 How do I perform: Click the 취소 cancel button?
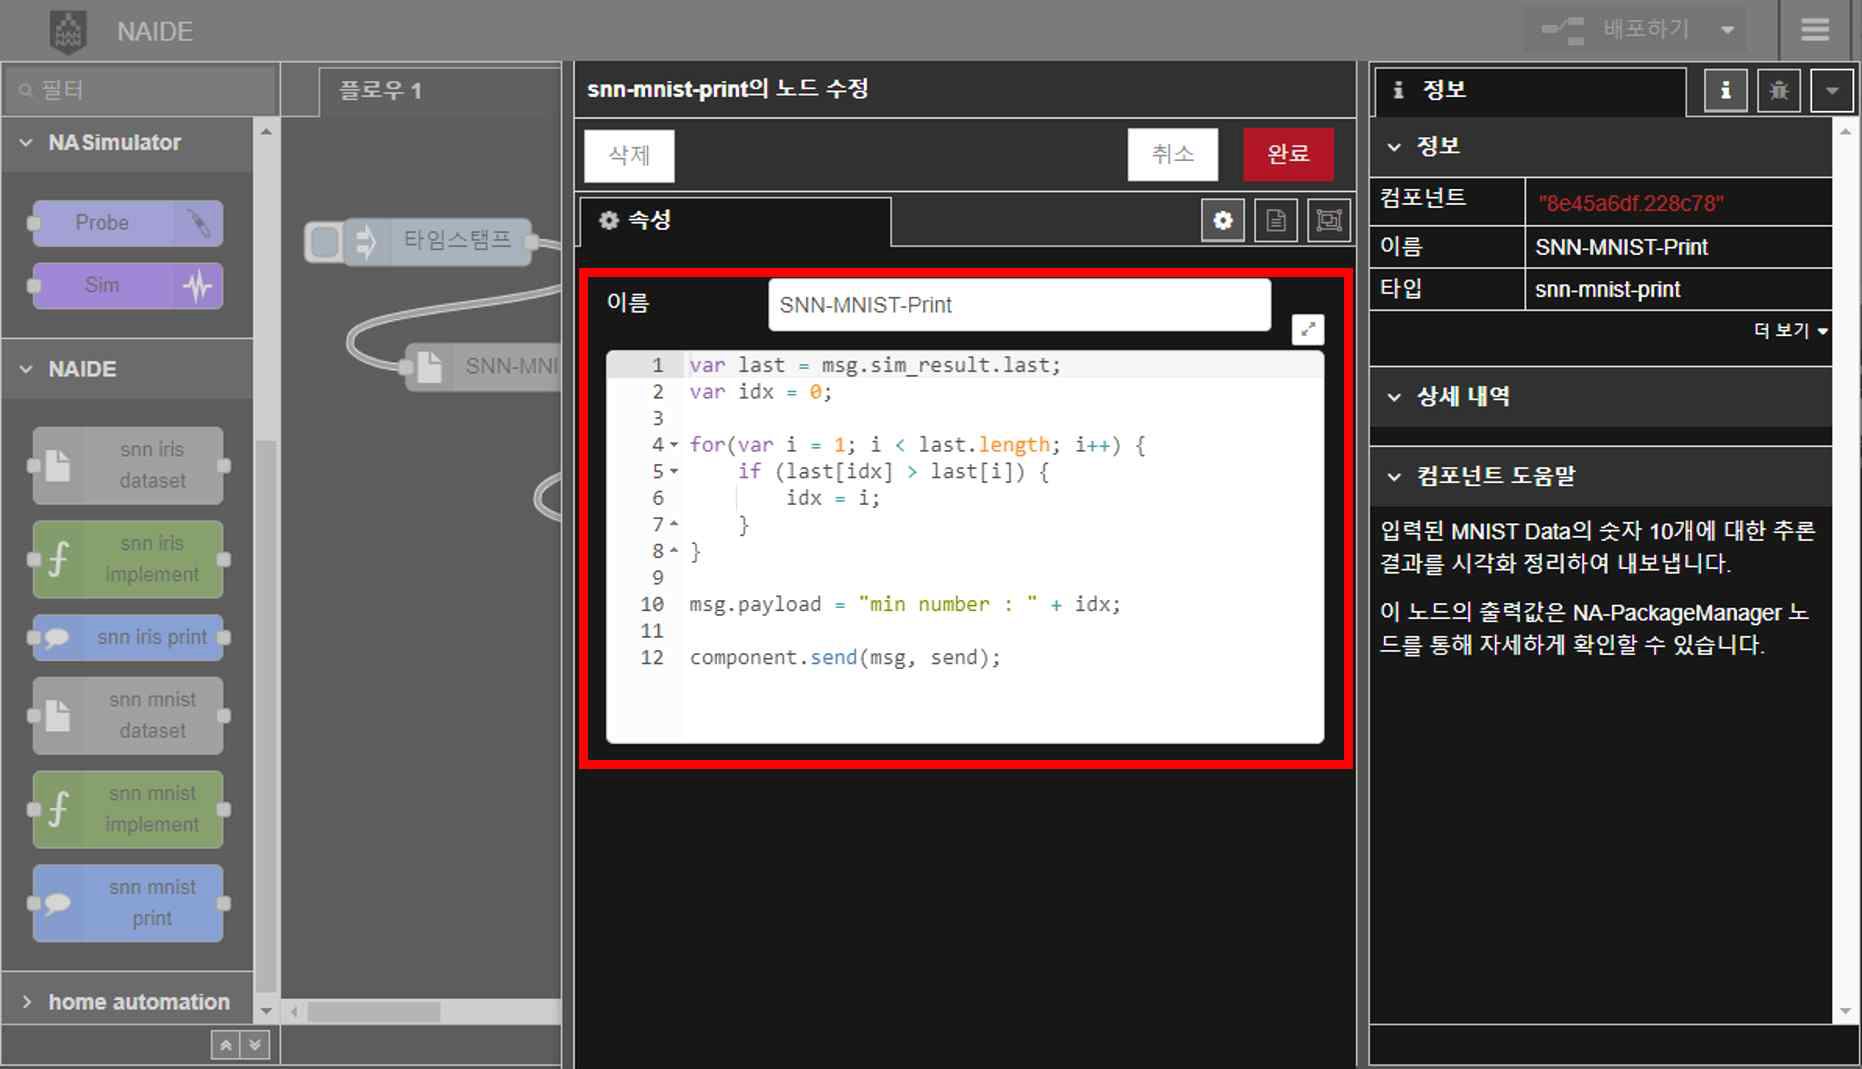click(1173, 155)
